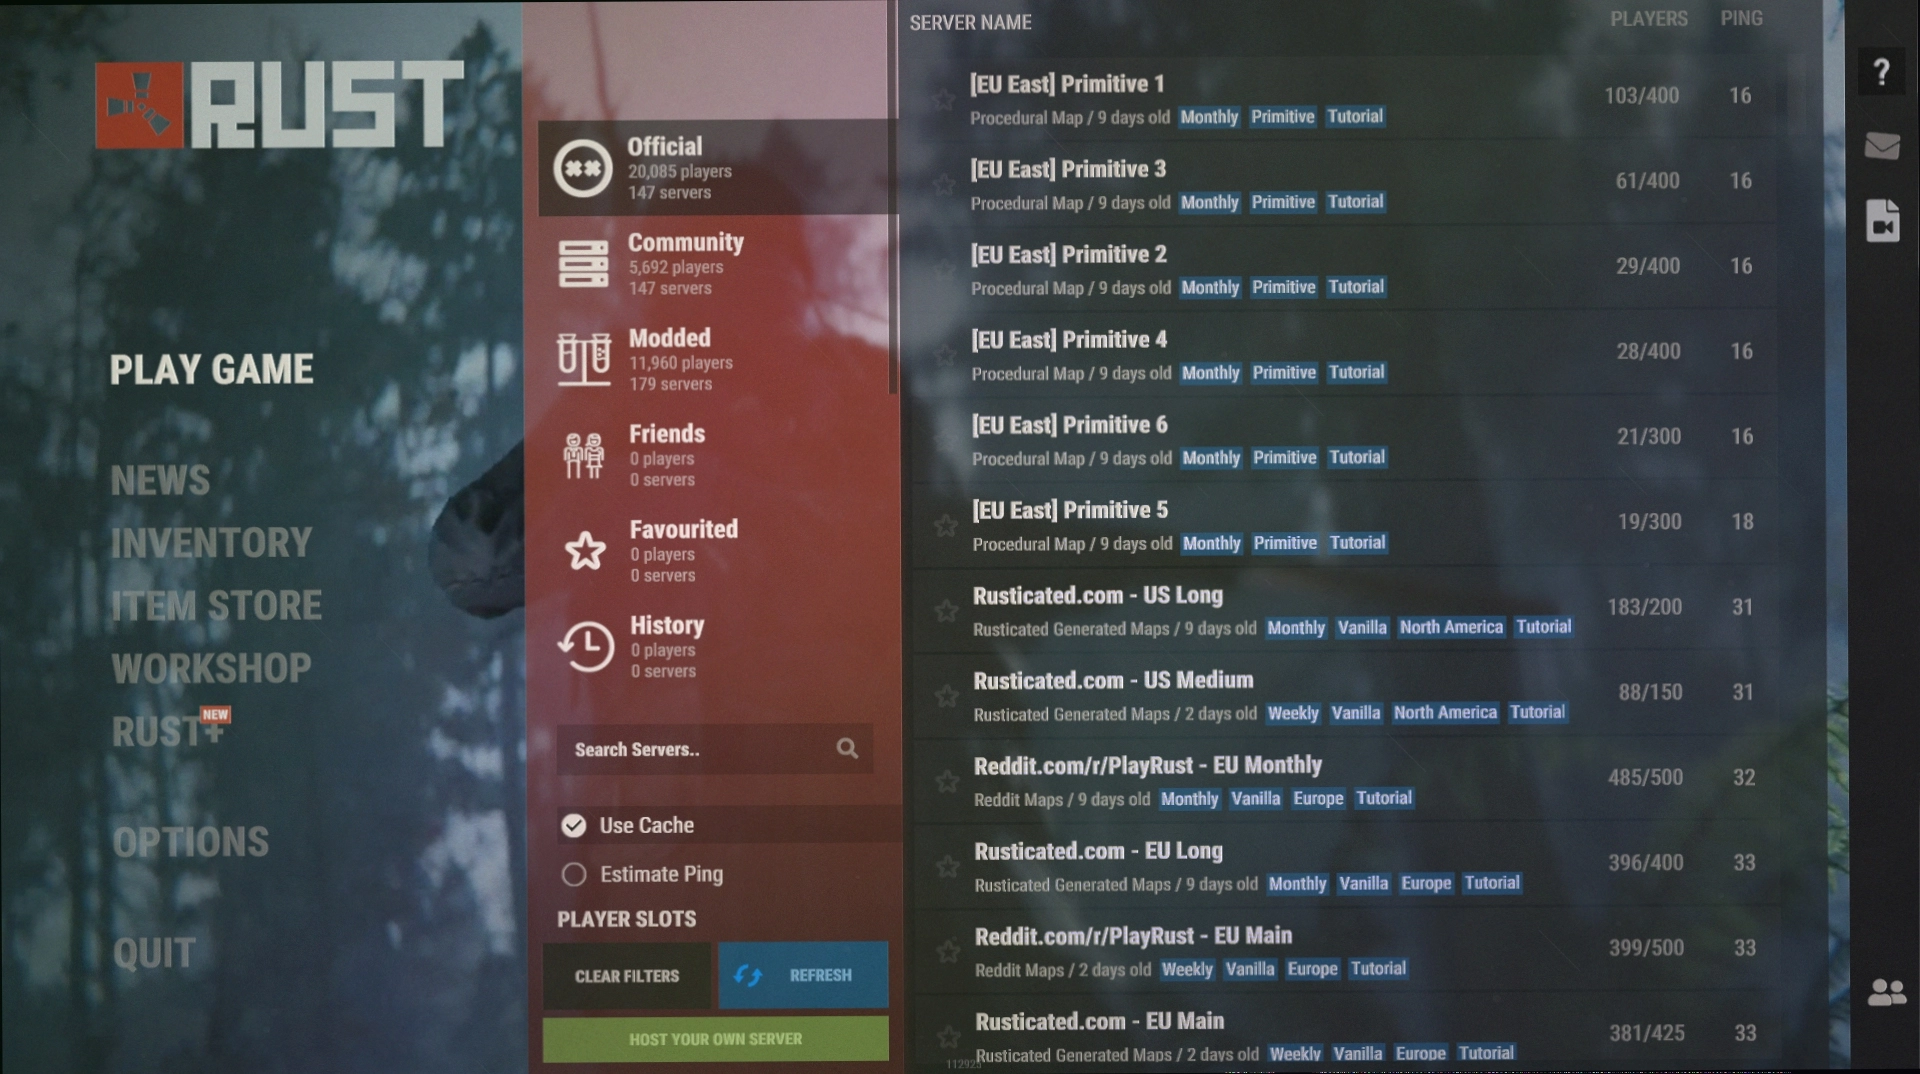Open the News menu item

coord(161,481)
